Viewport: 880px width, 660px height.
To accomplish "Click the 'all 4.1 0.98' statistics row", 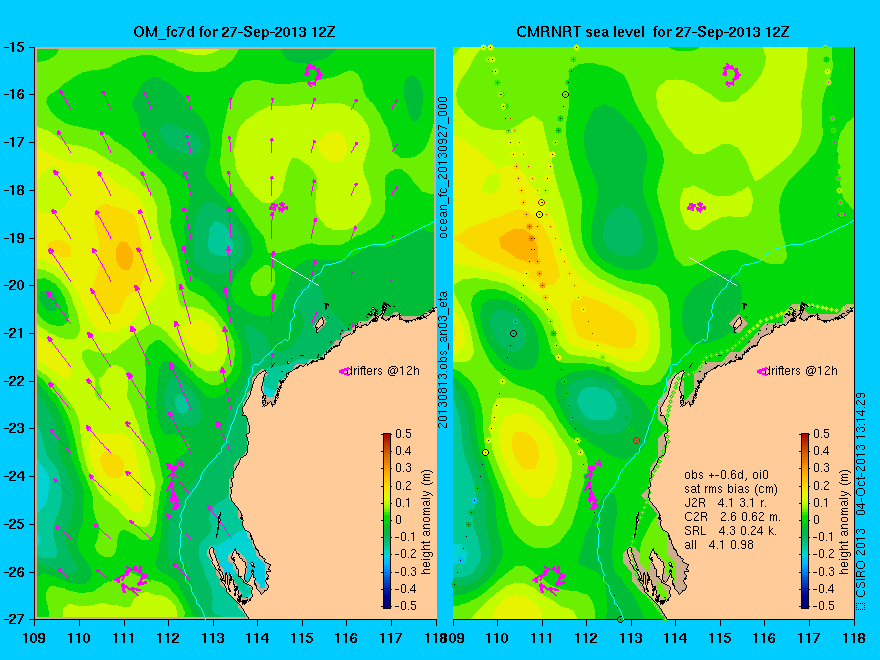I will pyautogui.click(x=718, y=544).
